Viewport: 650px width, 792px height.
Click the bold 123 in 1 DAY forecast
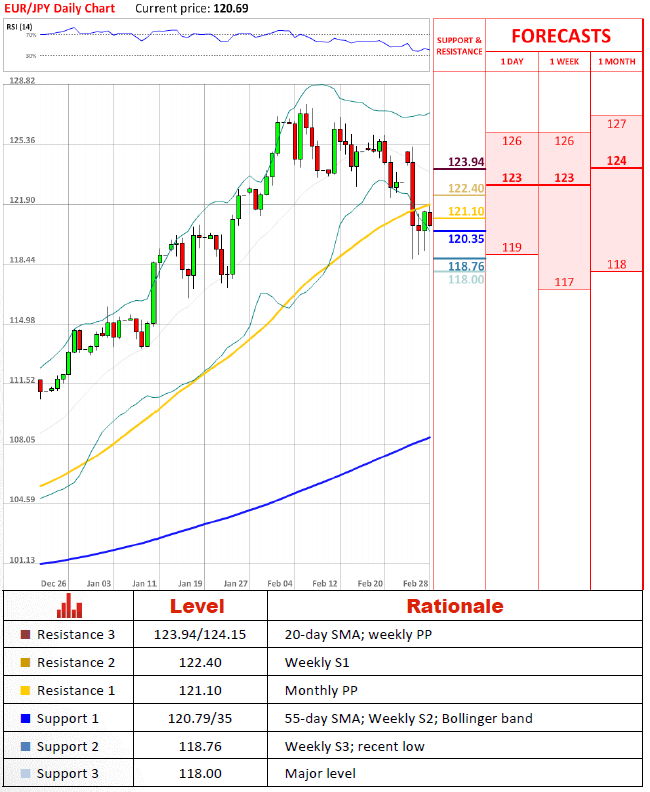pos(512,178)
